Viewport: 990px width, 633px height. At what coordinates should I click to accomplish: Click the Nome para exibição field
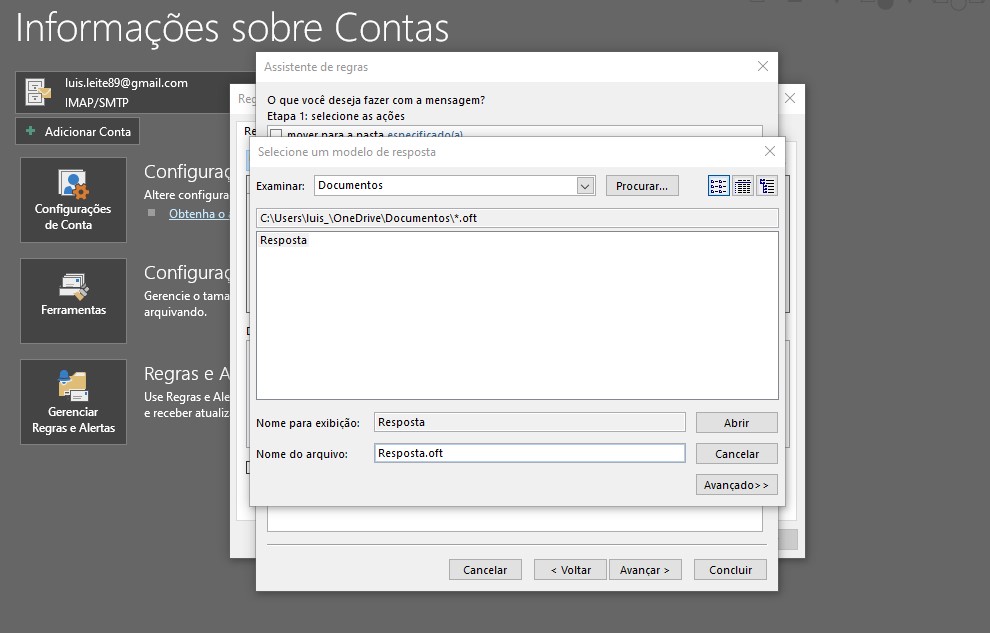pos(529,423)
